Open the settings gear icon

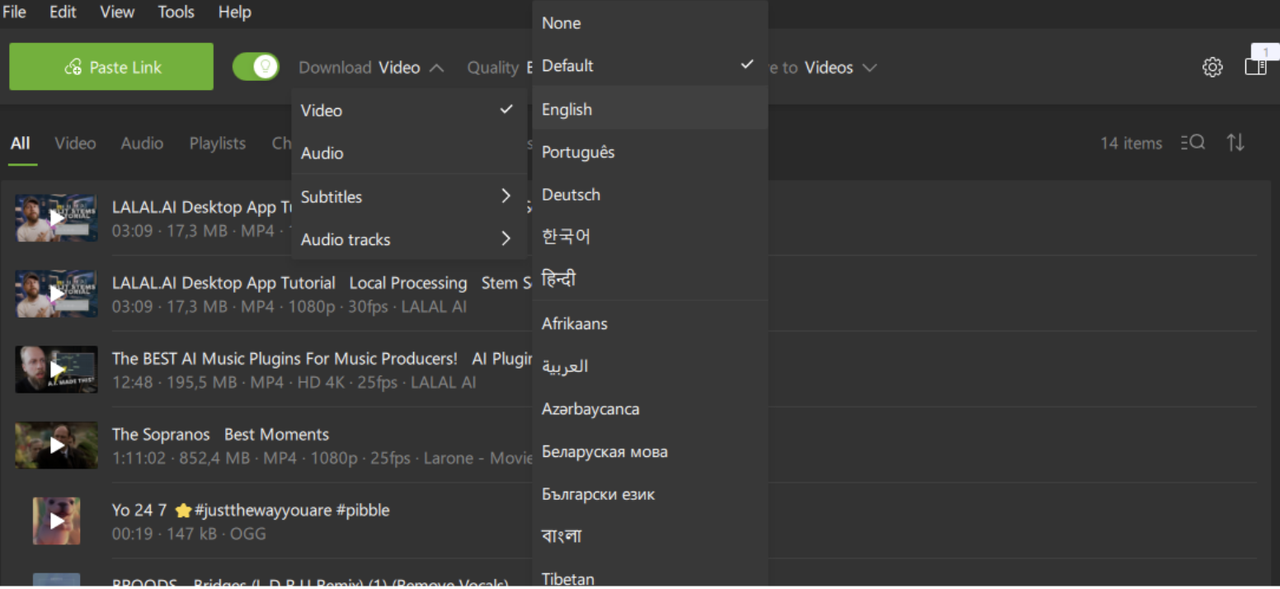point(1212,67)
